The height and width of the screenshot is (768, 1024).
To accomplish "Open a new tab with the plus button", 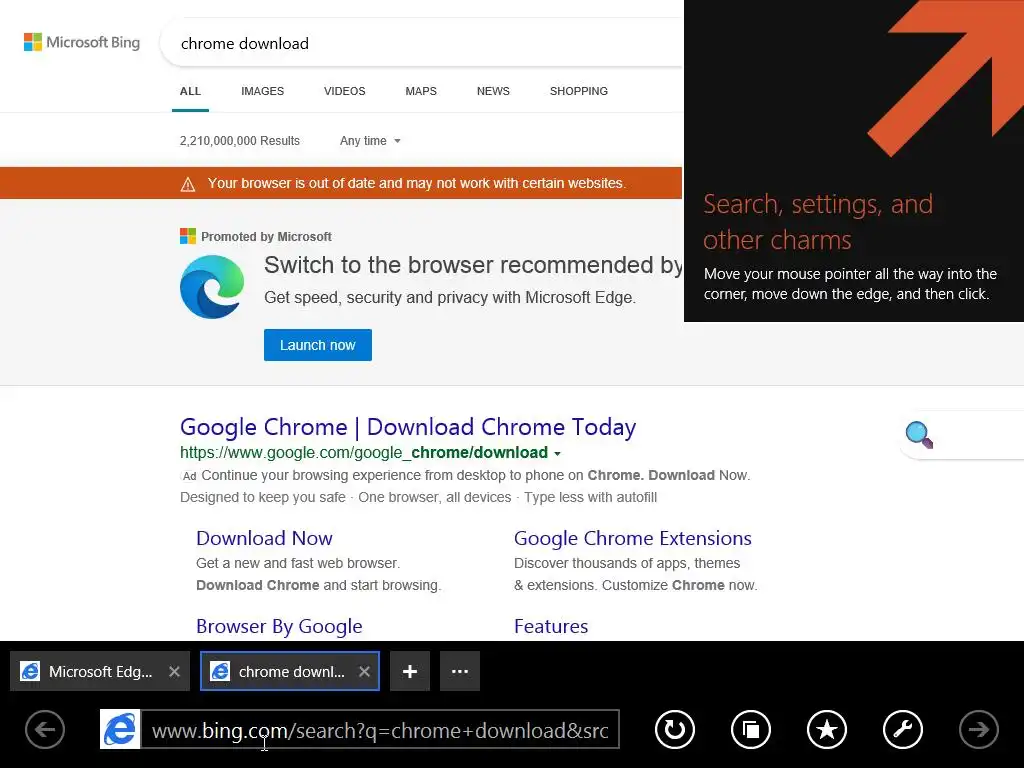I will [x=410, y=671].
